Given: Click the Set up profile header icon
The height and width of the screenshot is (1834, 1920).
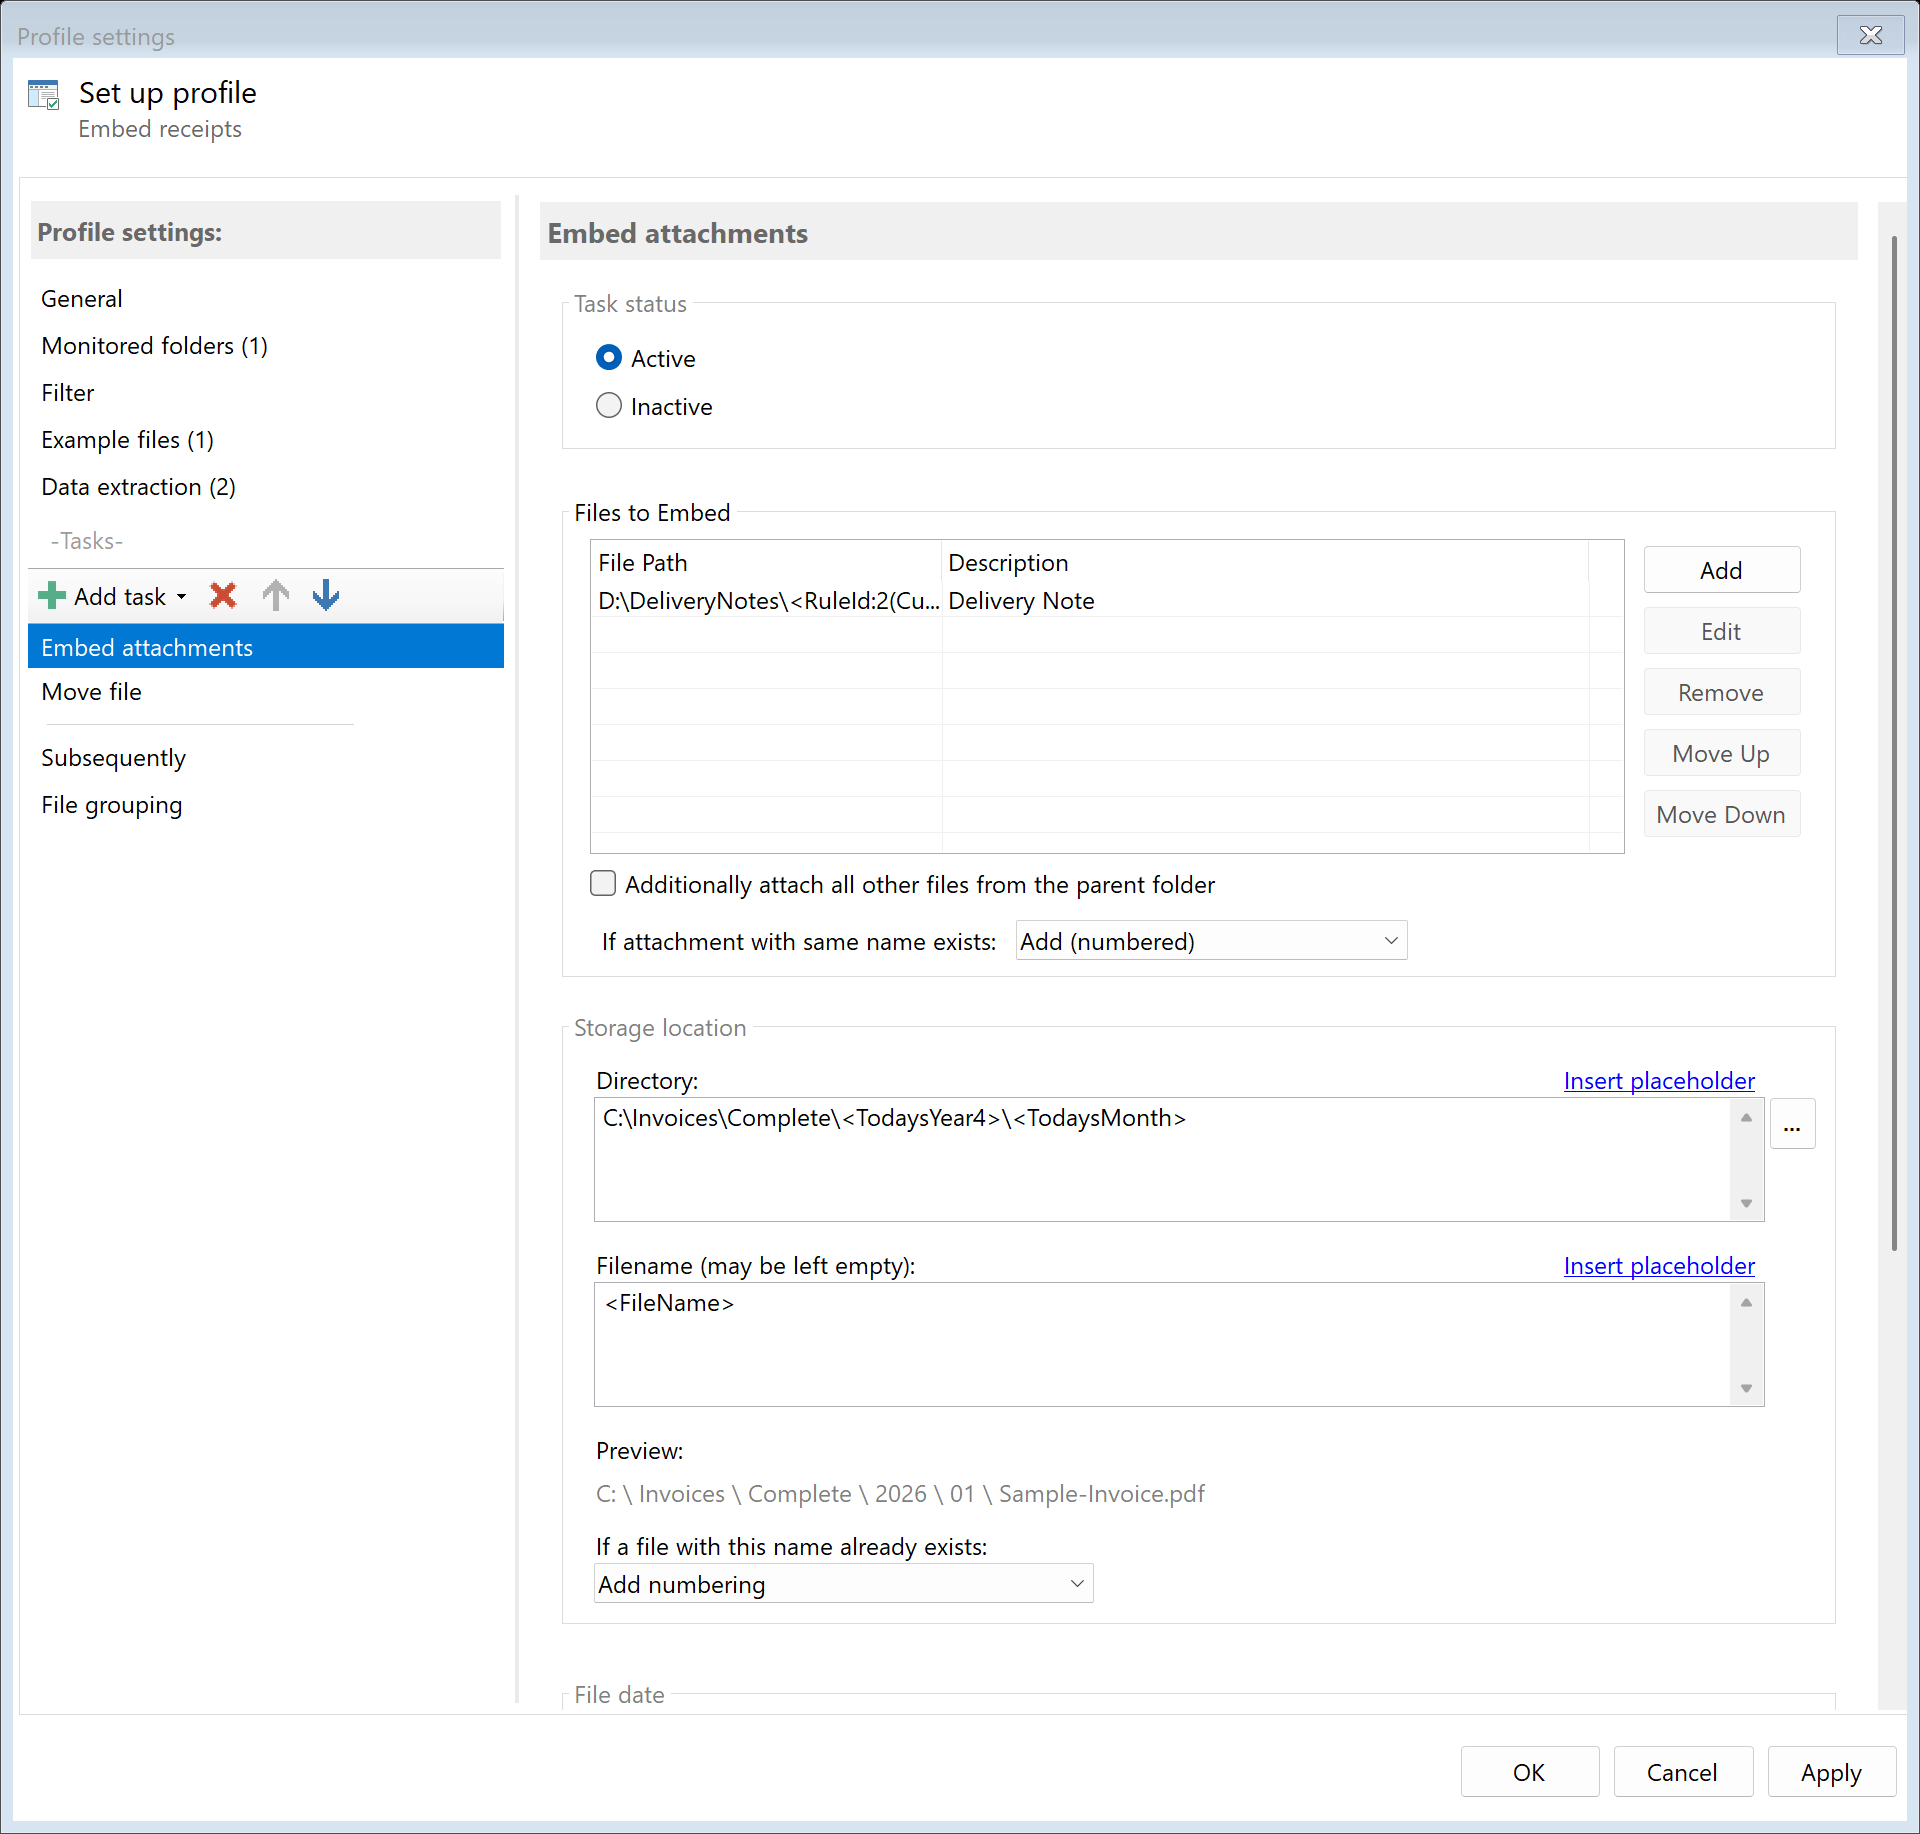Looking at the screenshot, I should 44,93.
